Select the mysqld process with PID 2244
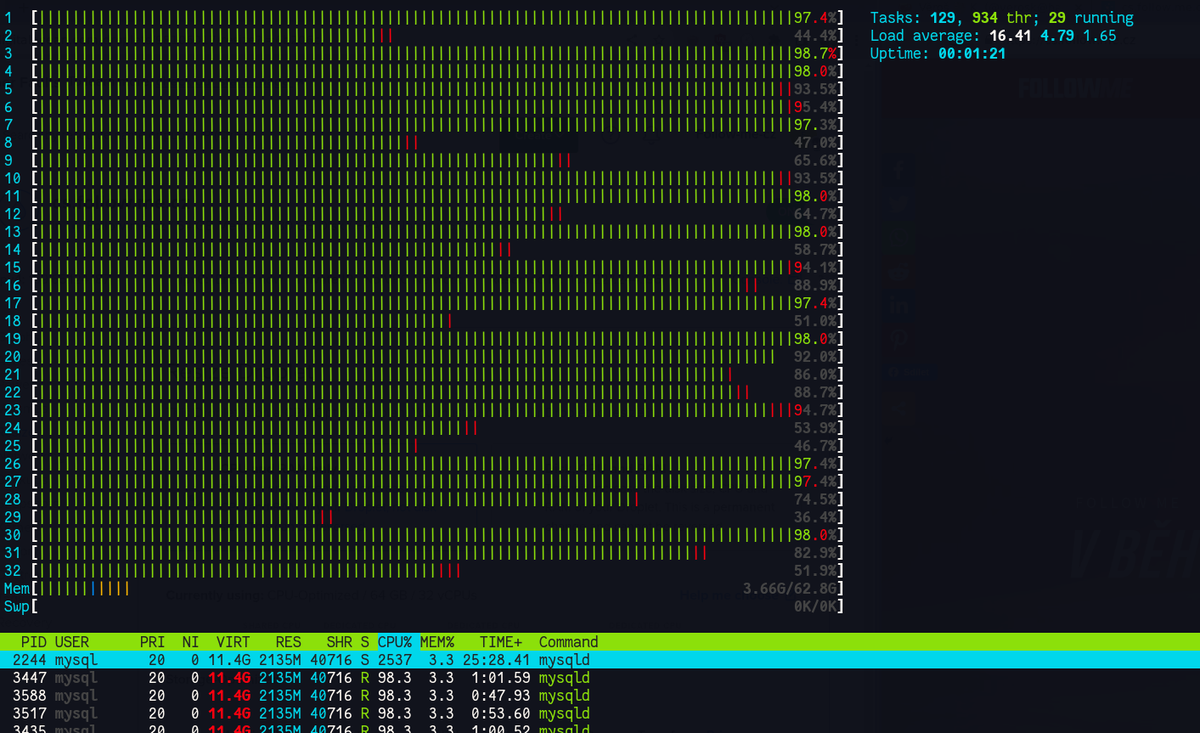Viewport: 1200px width, 733px height. tap(600, 660)
